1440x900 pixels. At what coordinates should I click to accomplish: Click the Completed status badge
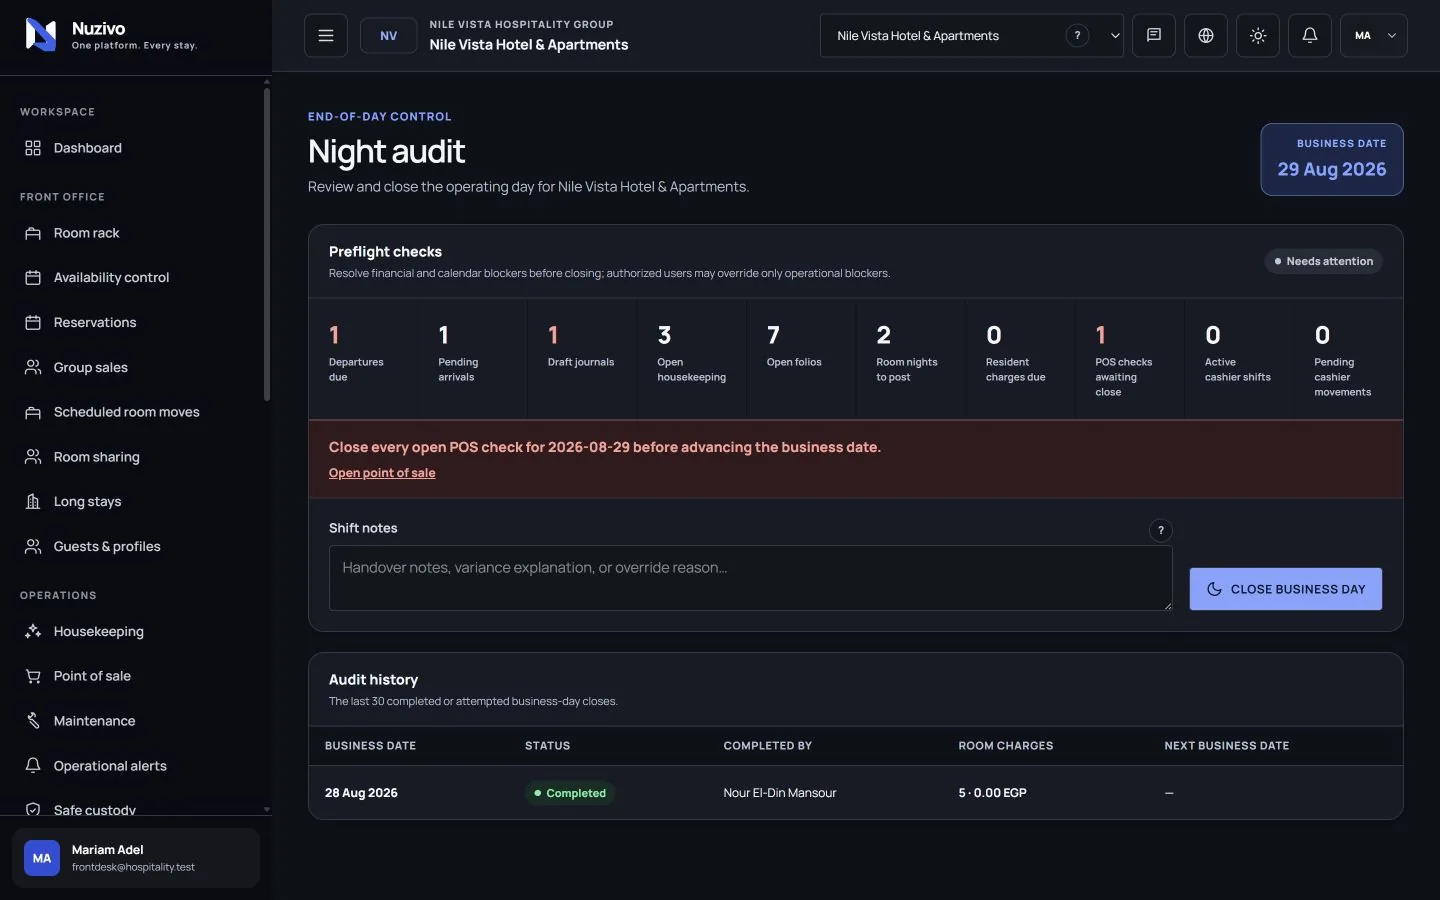point(570,793)
